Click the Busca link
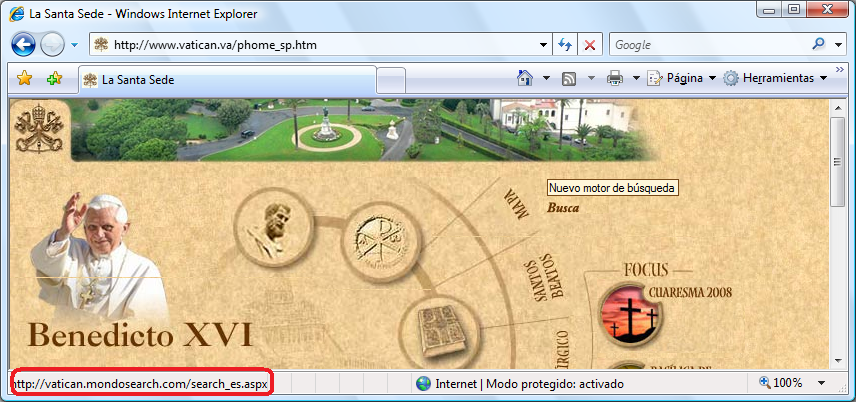856x402 pixels. 563,208
